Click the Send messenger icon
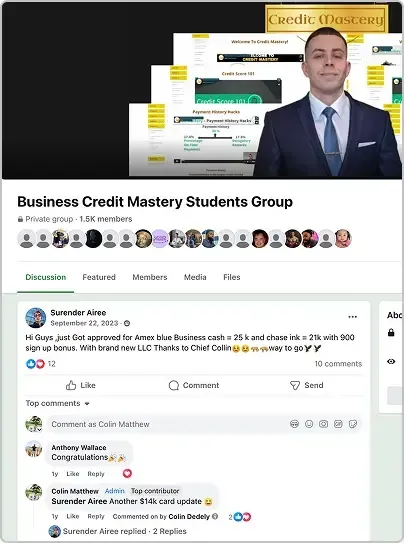 (295, 385)
